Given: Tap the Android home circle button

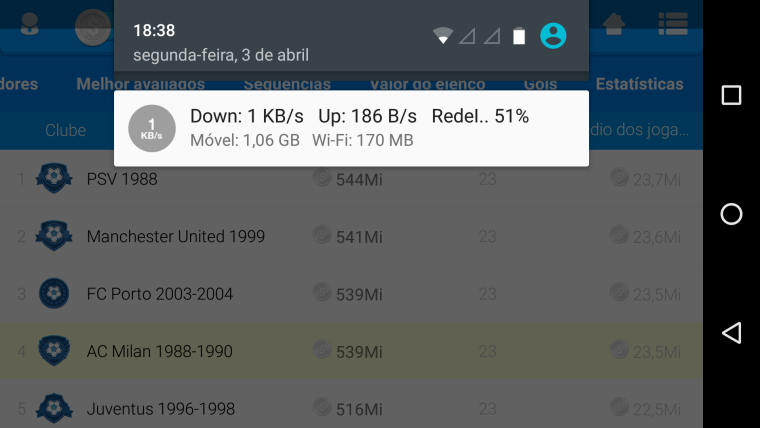Looking at the screenshot, I should 731,214.
